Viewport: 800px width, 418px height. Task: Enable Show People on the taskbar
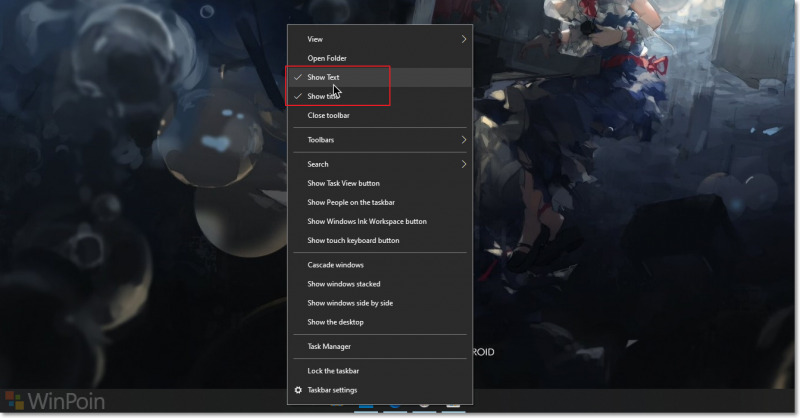coord(380,202)
